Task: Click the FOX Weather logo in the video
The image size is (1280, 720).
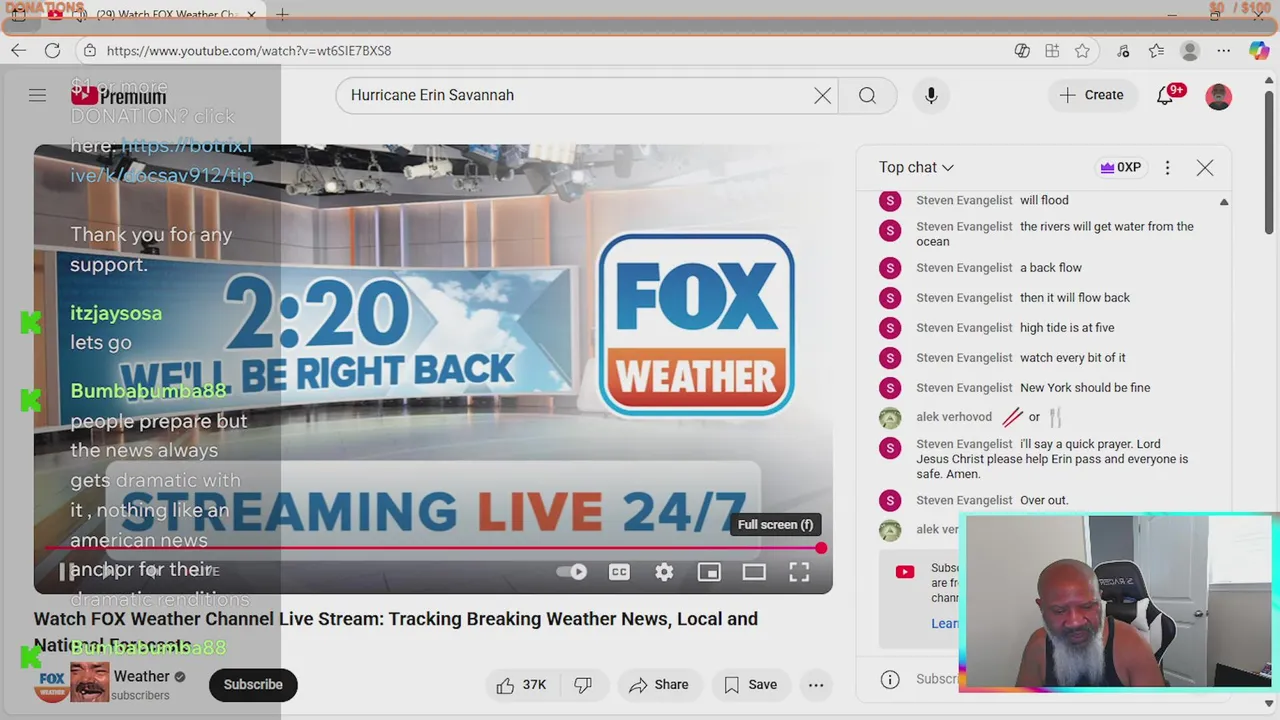Action: click(697, 325)
